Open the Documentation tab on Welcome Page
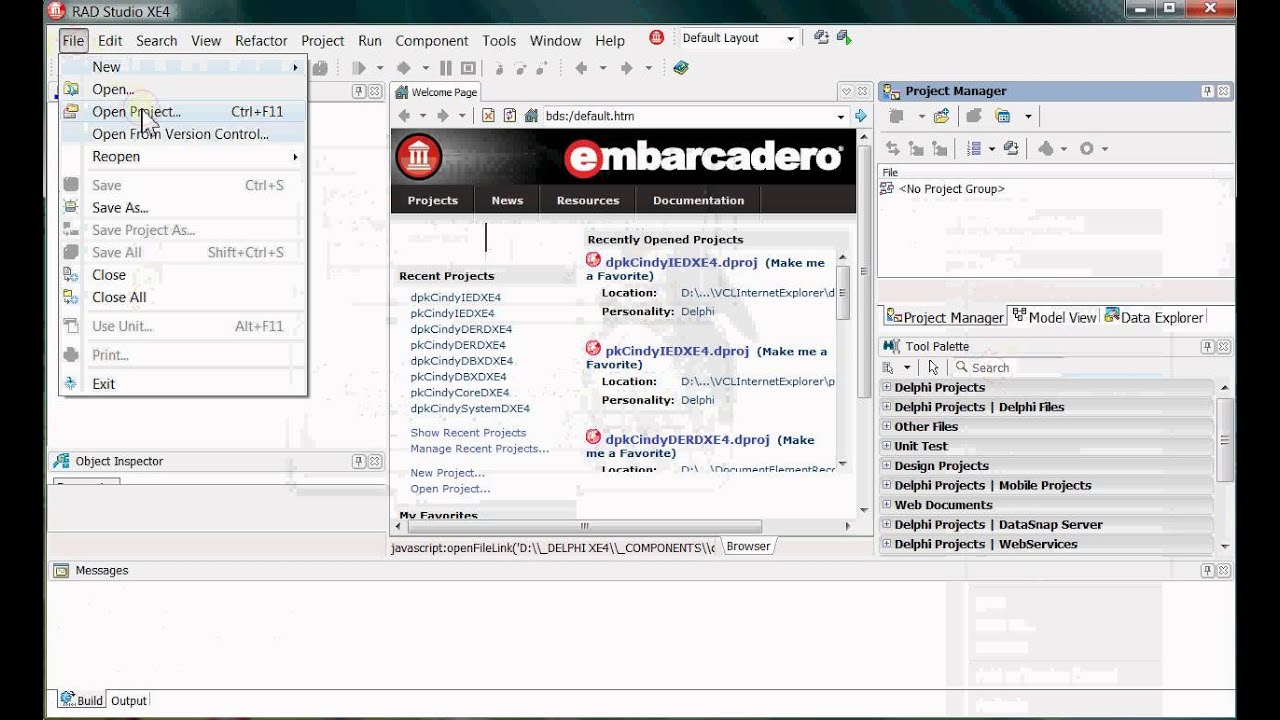Viewport: 1280px width, 720px height. [x=698, y=200]
